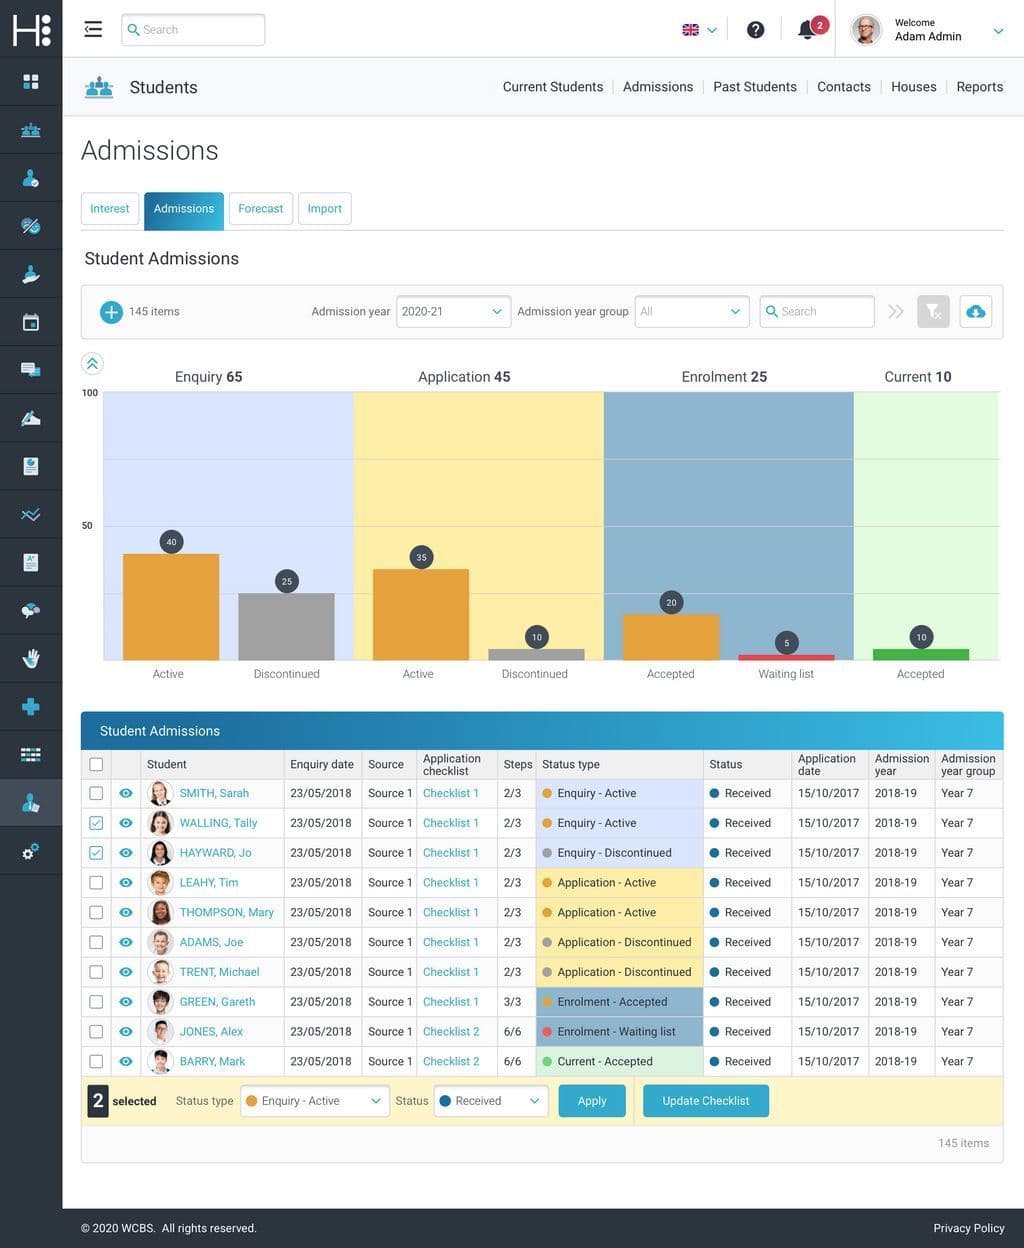Viewport: 1024px width, 1248px height.
Task: Click the eye icon beside BARRY, Mark
Action: tap(124, 1061)
